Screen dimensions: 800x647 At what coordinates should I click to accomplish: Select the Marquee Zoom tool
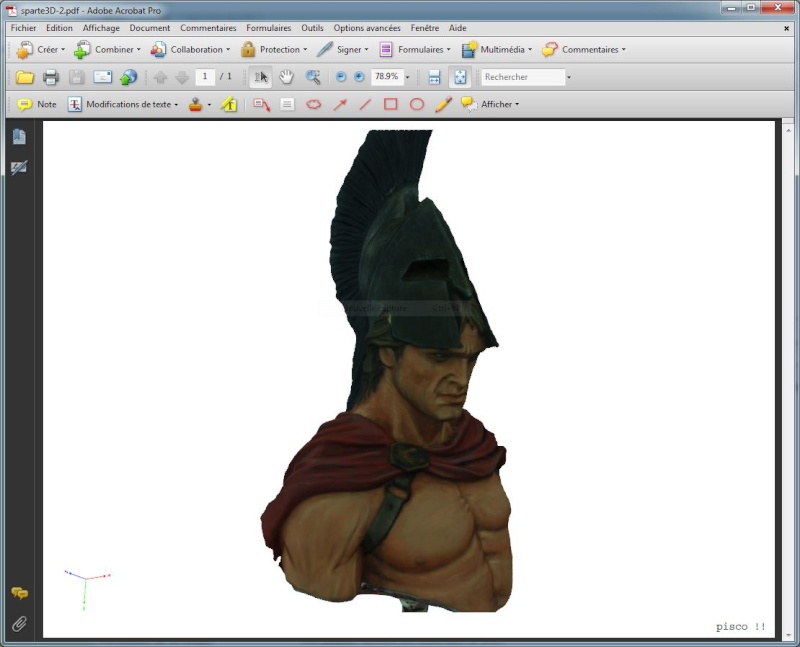click(x=313, y=77)
